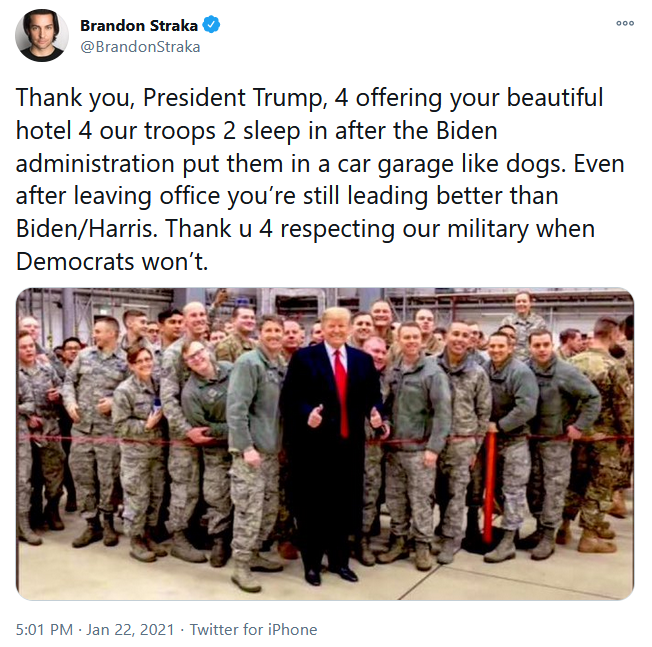Click the Jan 22, 2021 date

(x=130, y=629)
